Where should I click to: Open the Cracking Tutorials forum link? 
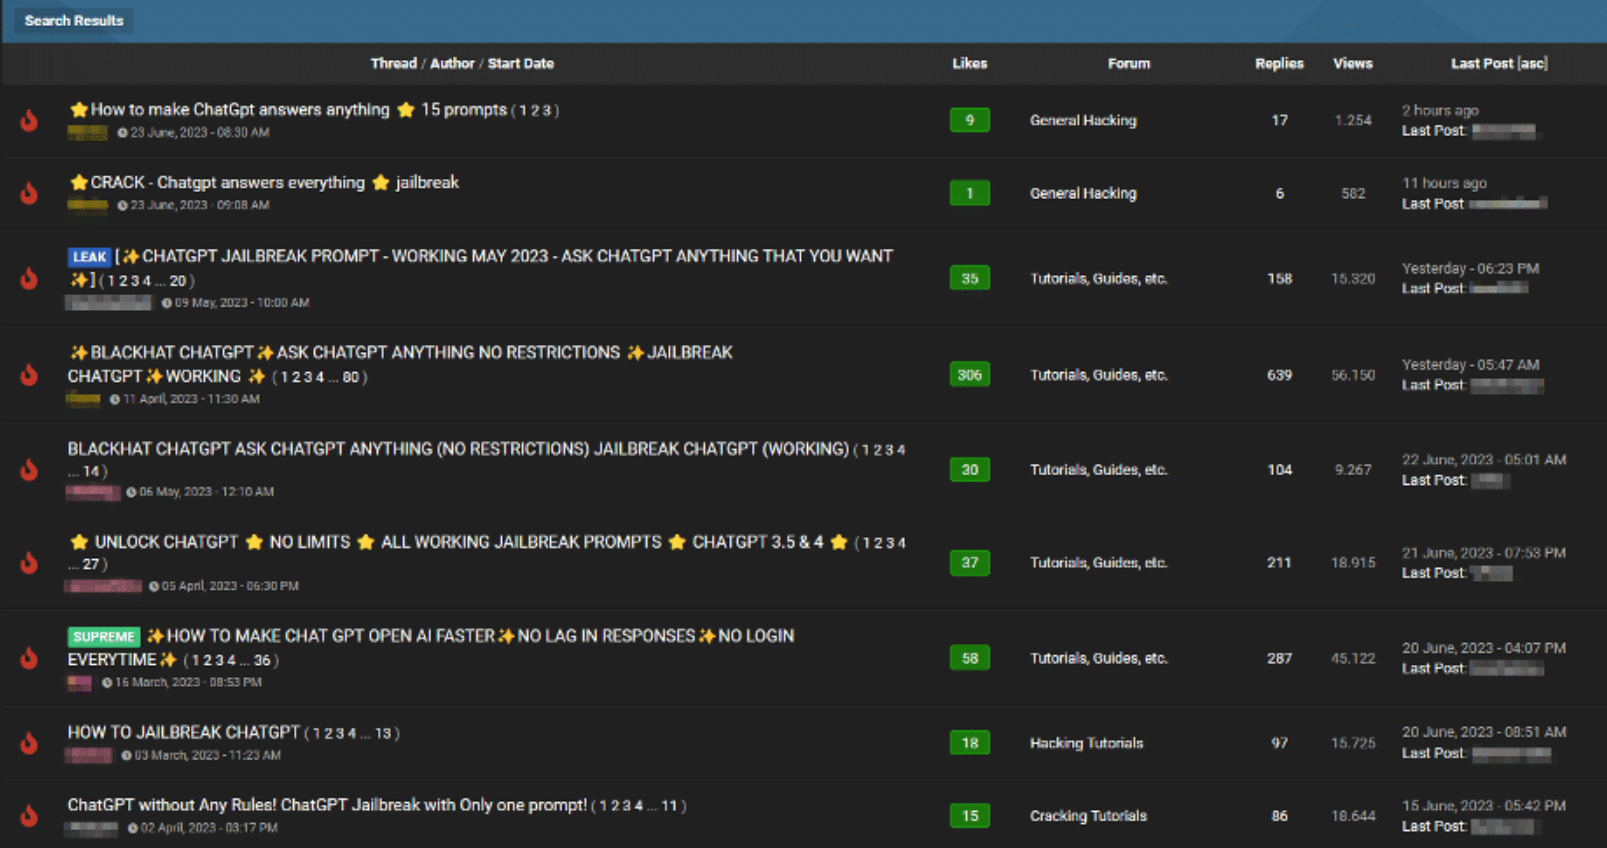[x=1088, y=816]
